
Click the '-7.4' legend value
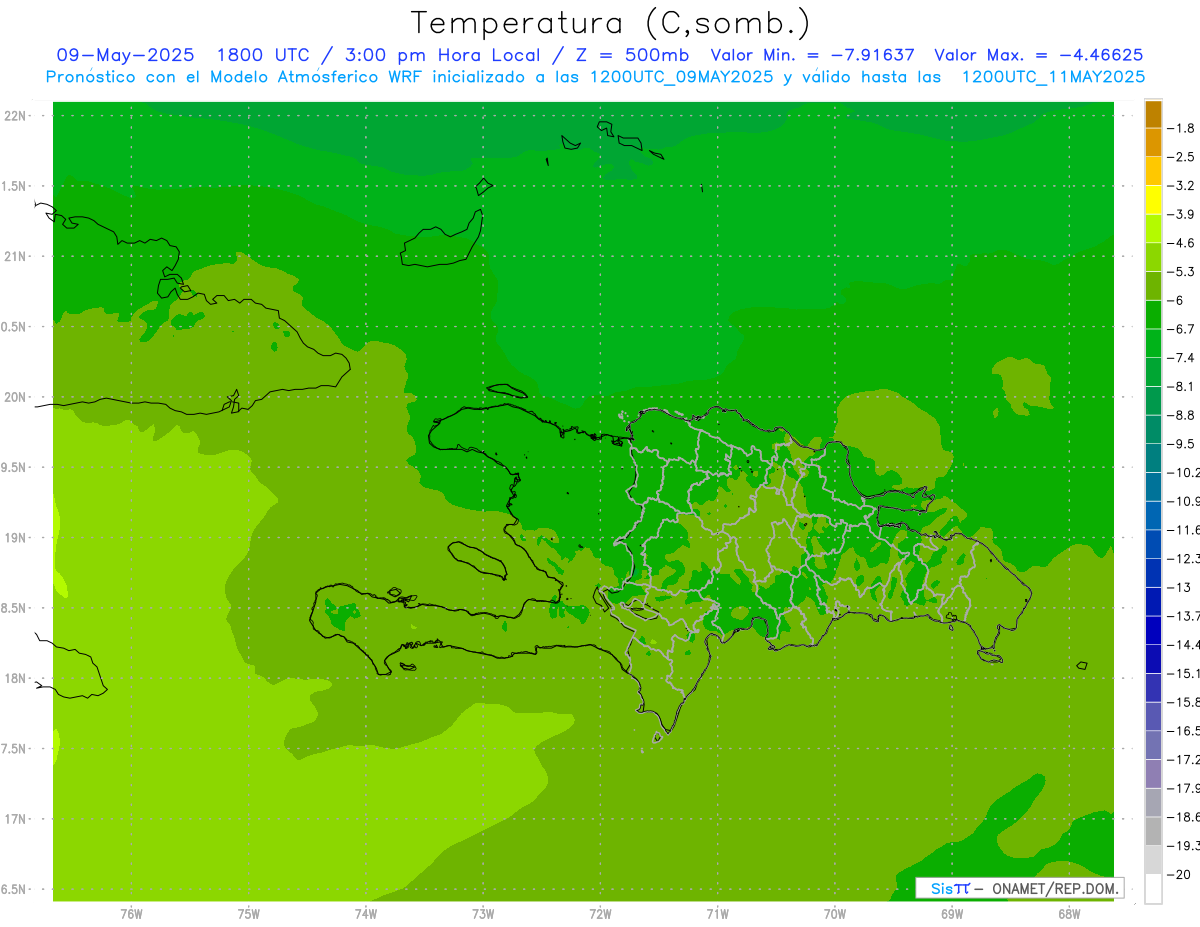(x=1181, y=358)
